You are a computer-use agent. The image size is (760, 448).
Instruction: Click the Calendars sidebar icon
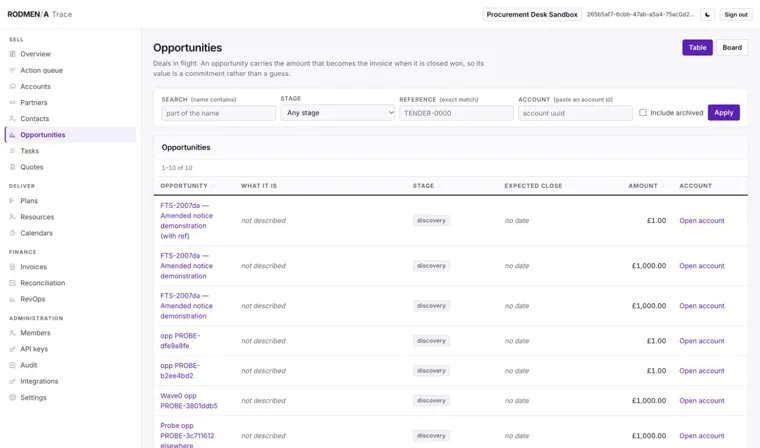13,233
